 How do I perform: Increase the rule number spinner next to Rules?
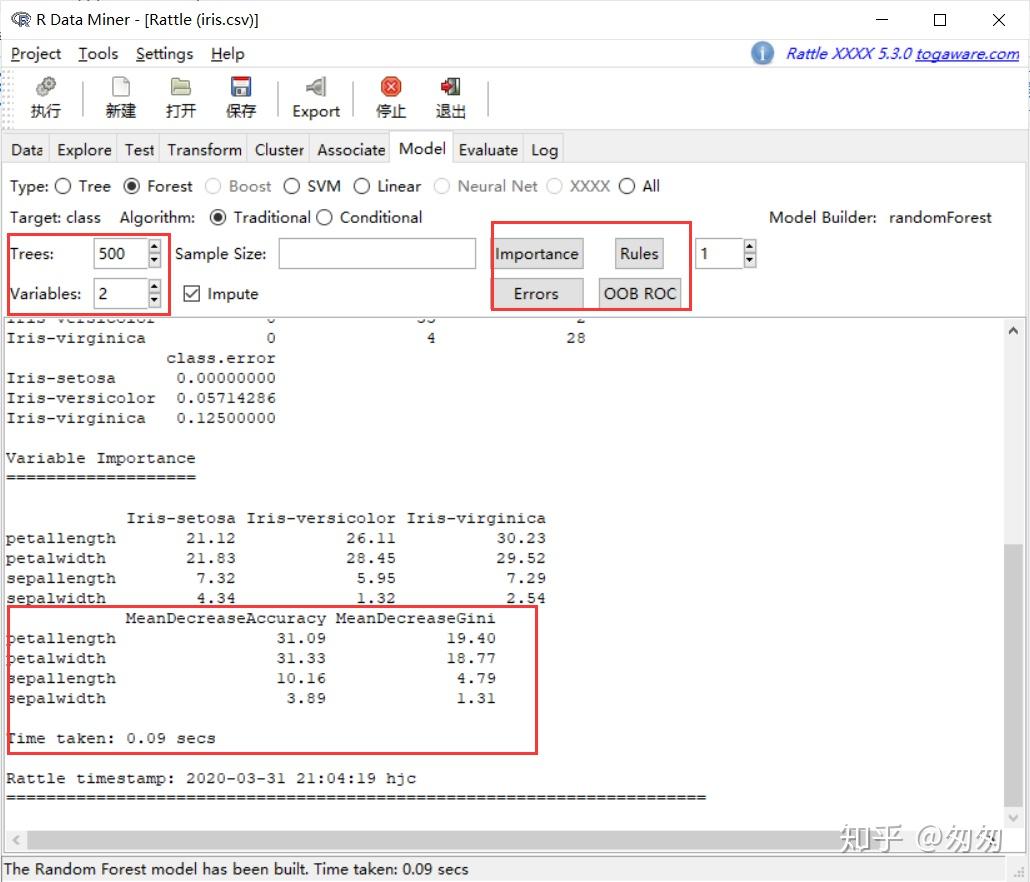[750, 247]
